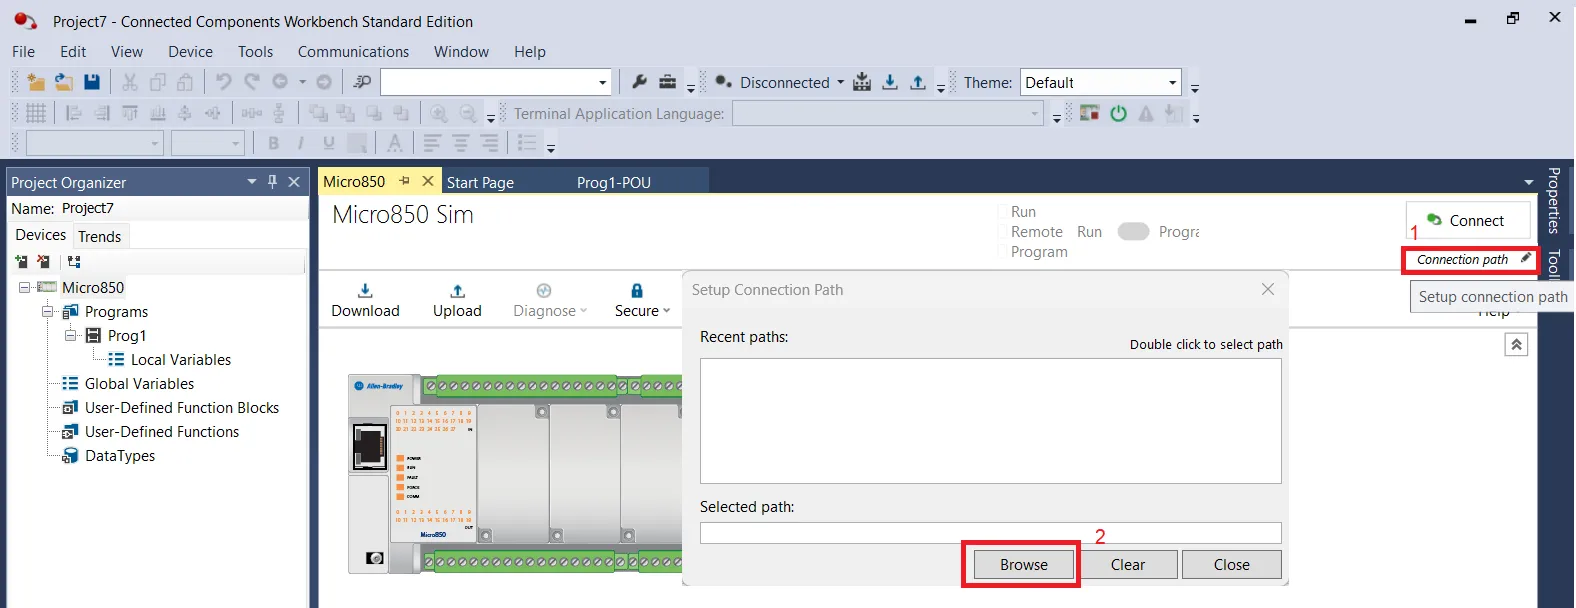The height and width of the screenshot is (608, 1576).
Task: Click the Find search icon in toolbar
Action: [x=362, y=82]
